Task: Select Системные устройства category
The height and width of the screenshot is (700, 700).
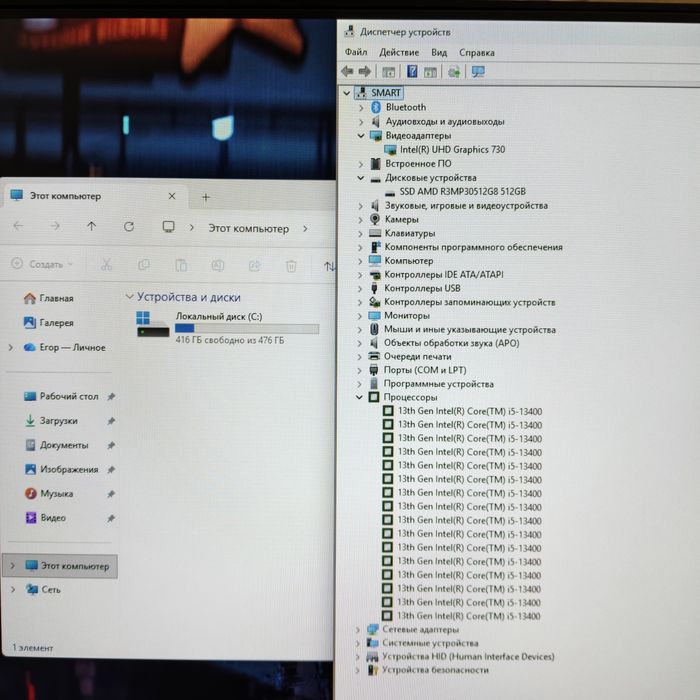Action: [x=430, y=643]
